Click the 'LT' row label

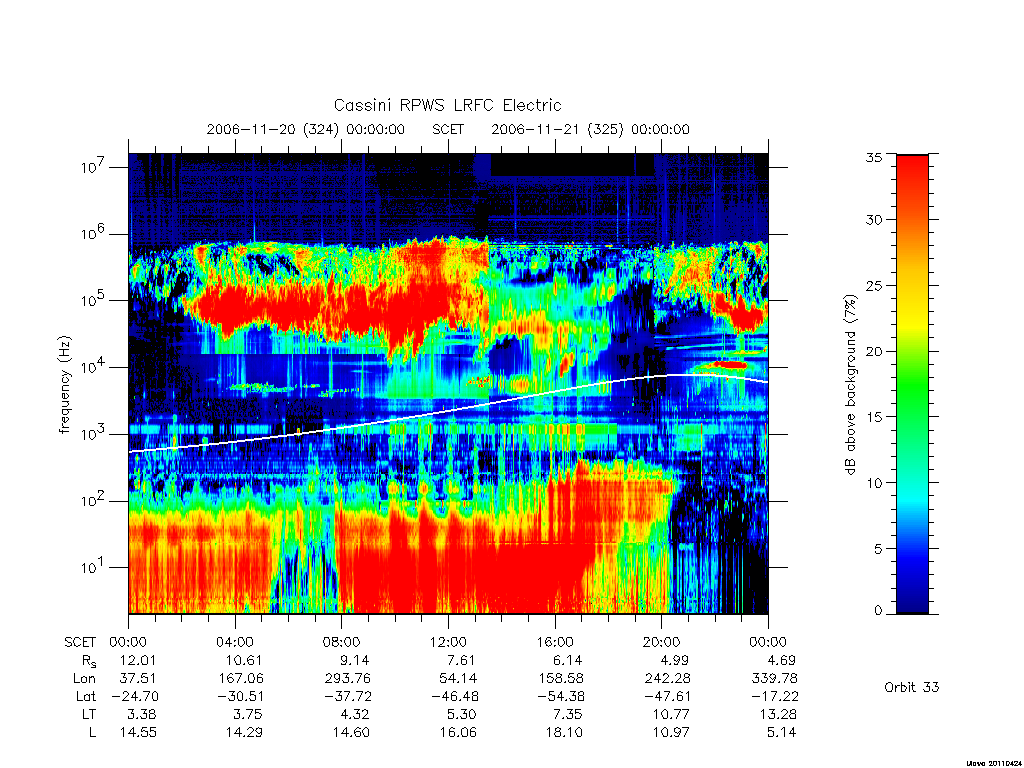pyautogui.click(x=89, y=714)
